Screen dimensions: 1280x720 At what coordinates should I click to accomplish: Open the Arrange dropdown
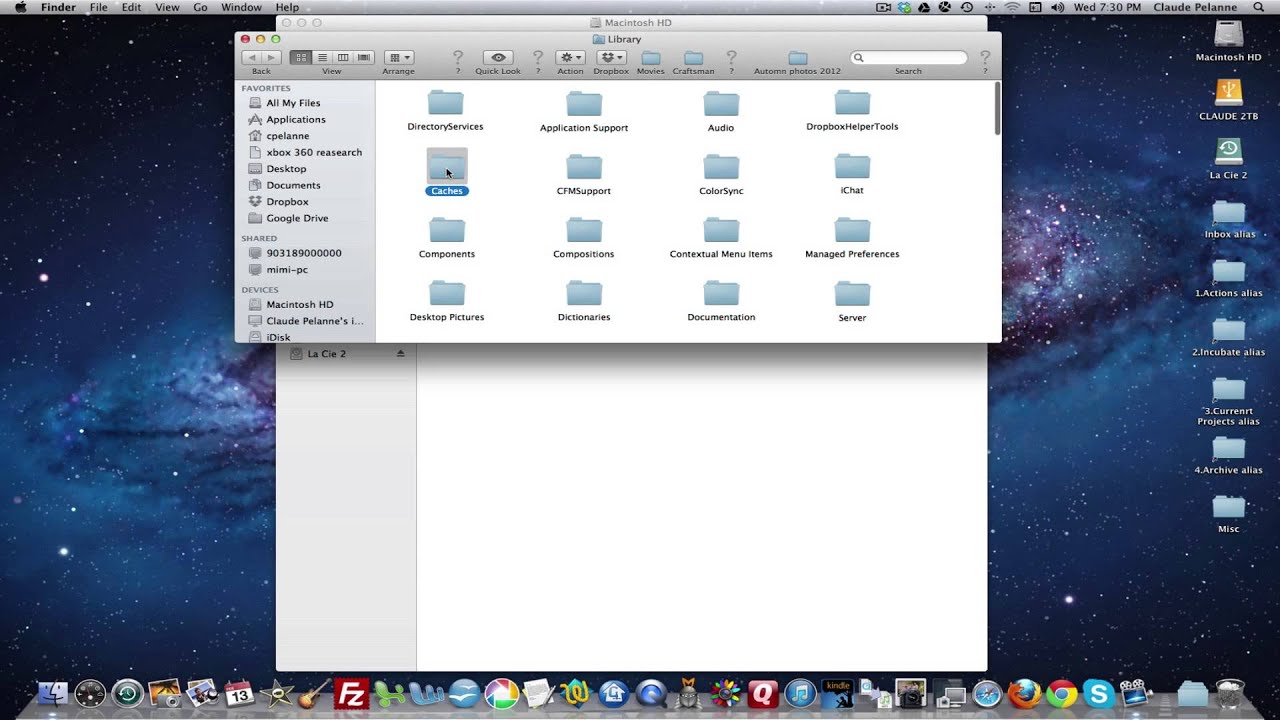[x=398, y=58]
